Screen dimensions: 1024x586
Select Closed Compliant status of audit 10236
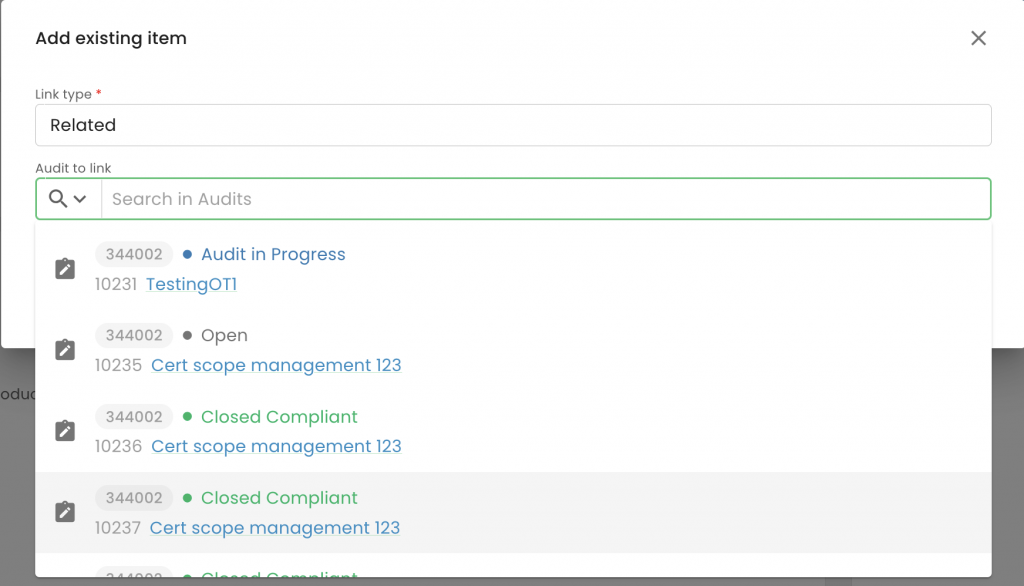tap(279, 416)
